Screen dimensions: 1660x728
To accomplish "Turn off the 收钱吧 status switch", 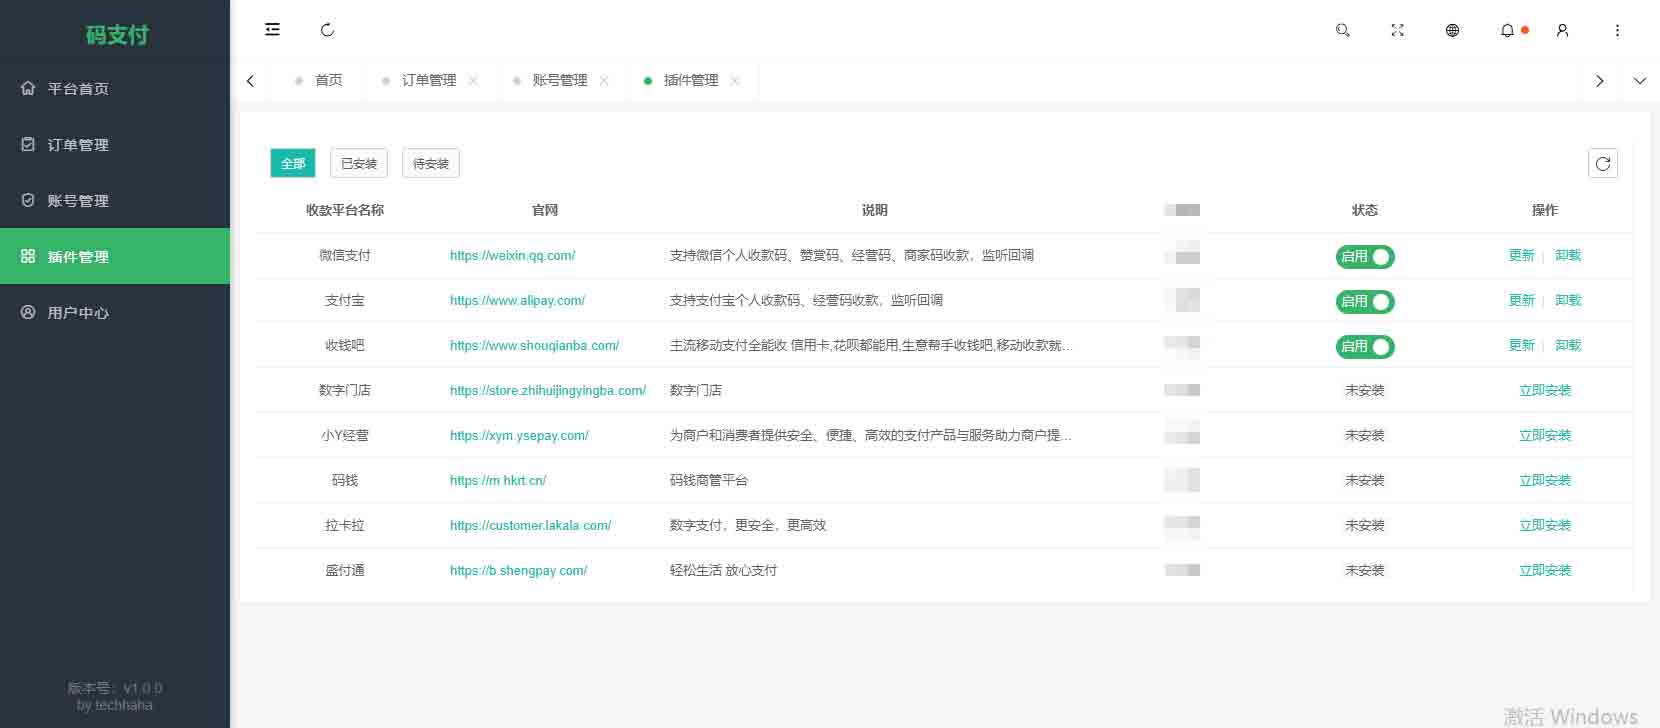I will (1364, 347).
